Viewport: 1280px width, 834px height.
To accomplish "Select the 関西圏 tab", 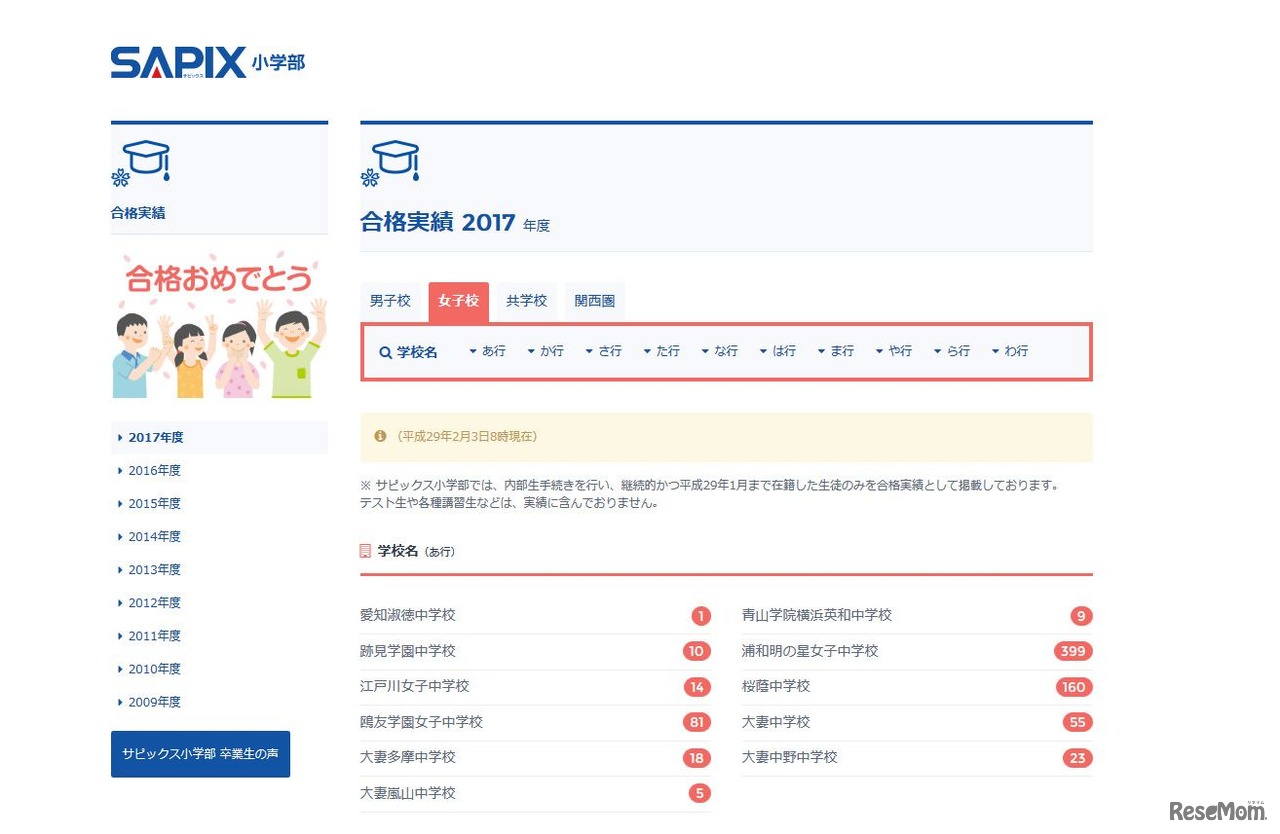I will [x=595, y=301].
